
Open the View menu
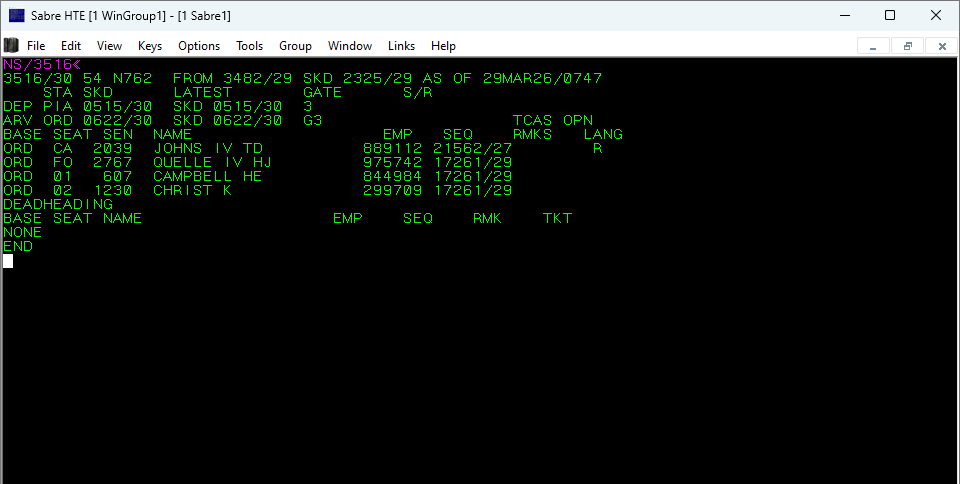[110, 46]
